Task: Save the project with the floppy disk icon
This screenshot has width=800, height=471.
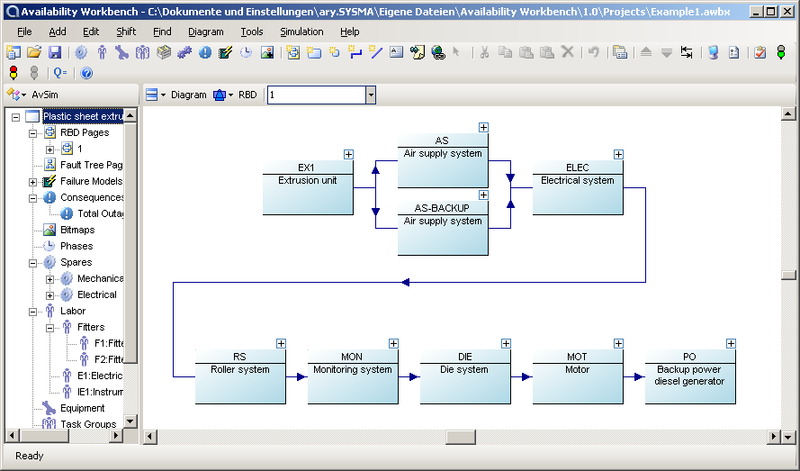Action: 55,52
